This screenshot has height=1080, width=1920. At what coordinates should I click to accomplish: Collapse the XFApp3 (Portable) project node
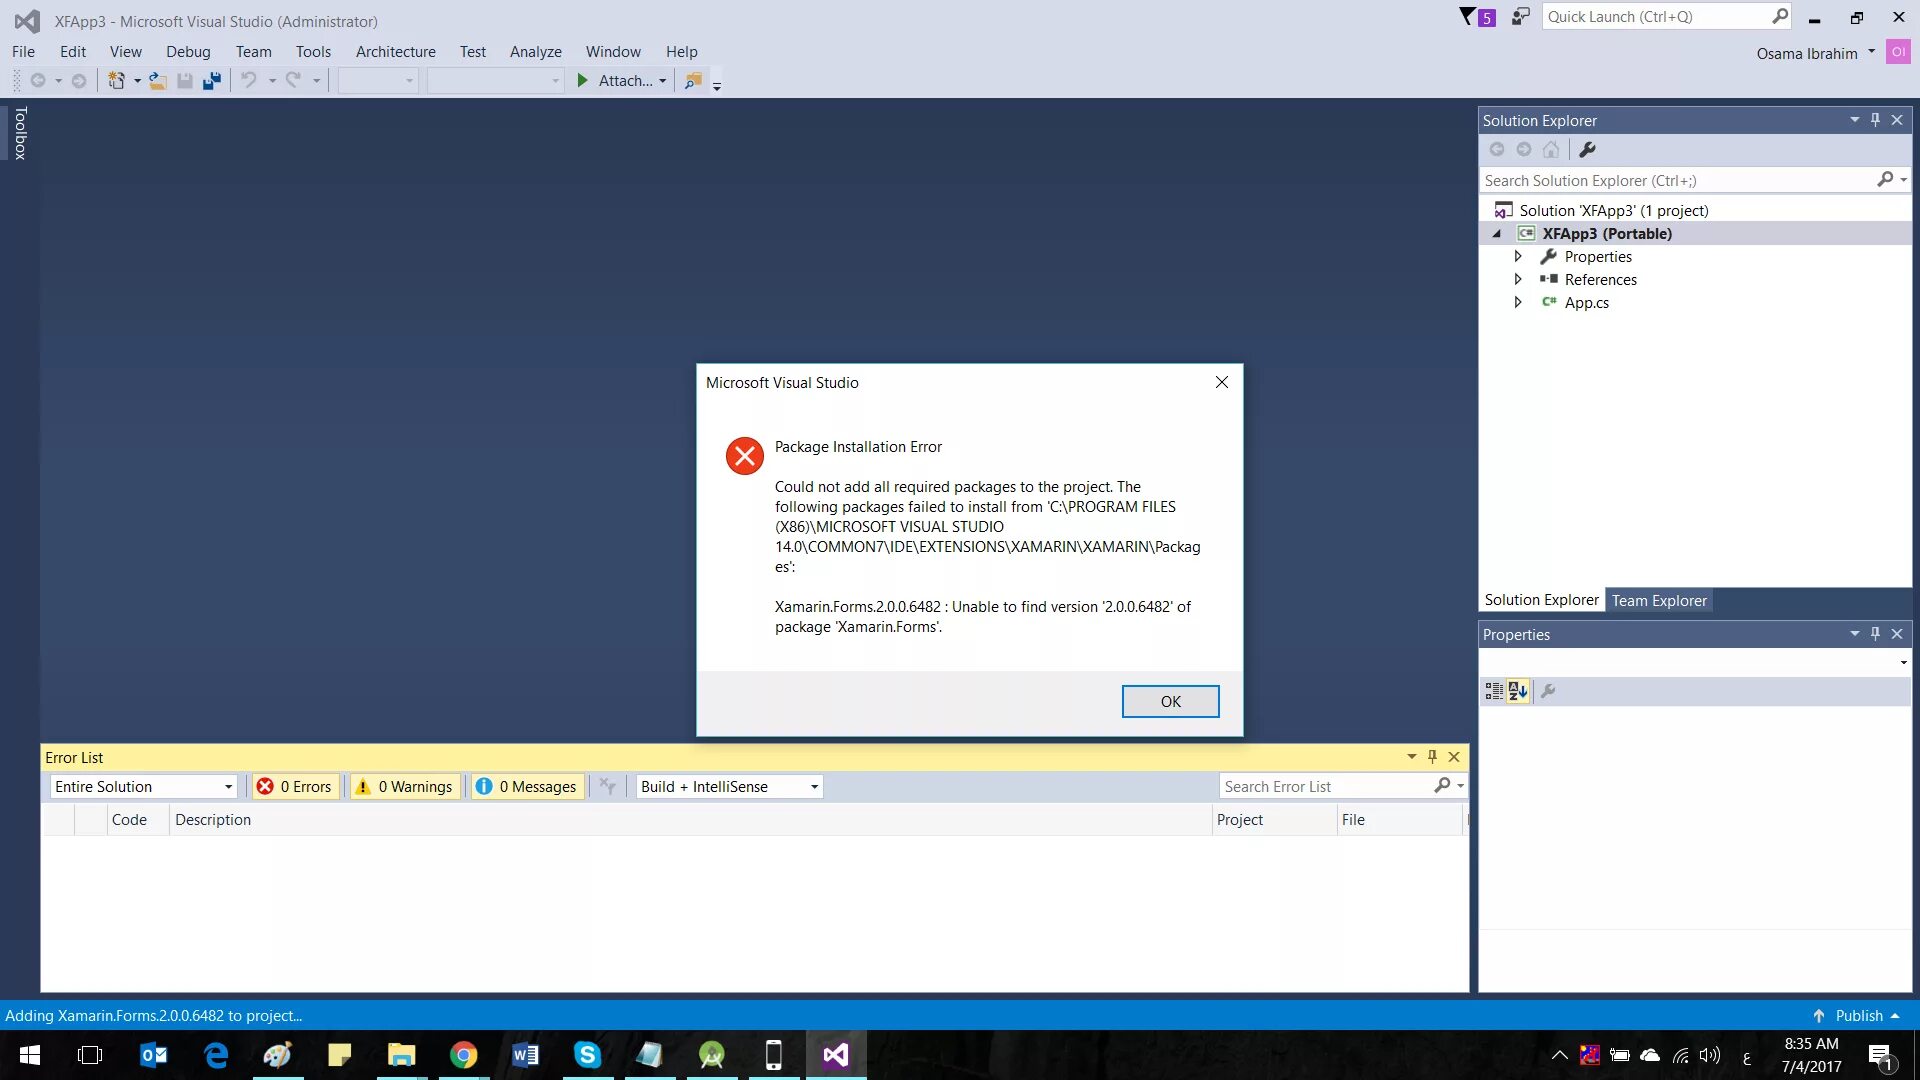[x=1497, y=234]
